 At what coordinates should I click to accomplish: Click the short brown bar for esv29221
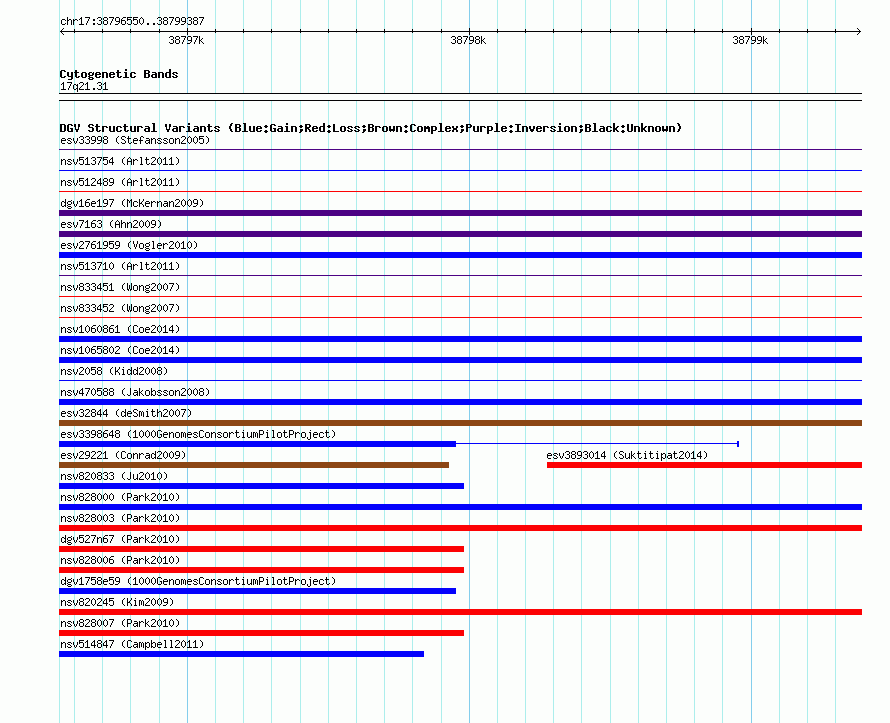[254, 465]
